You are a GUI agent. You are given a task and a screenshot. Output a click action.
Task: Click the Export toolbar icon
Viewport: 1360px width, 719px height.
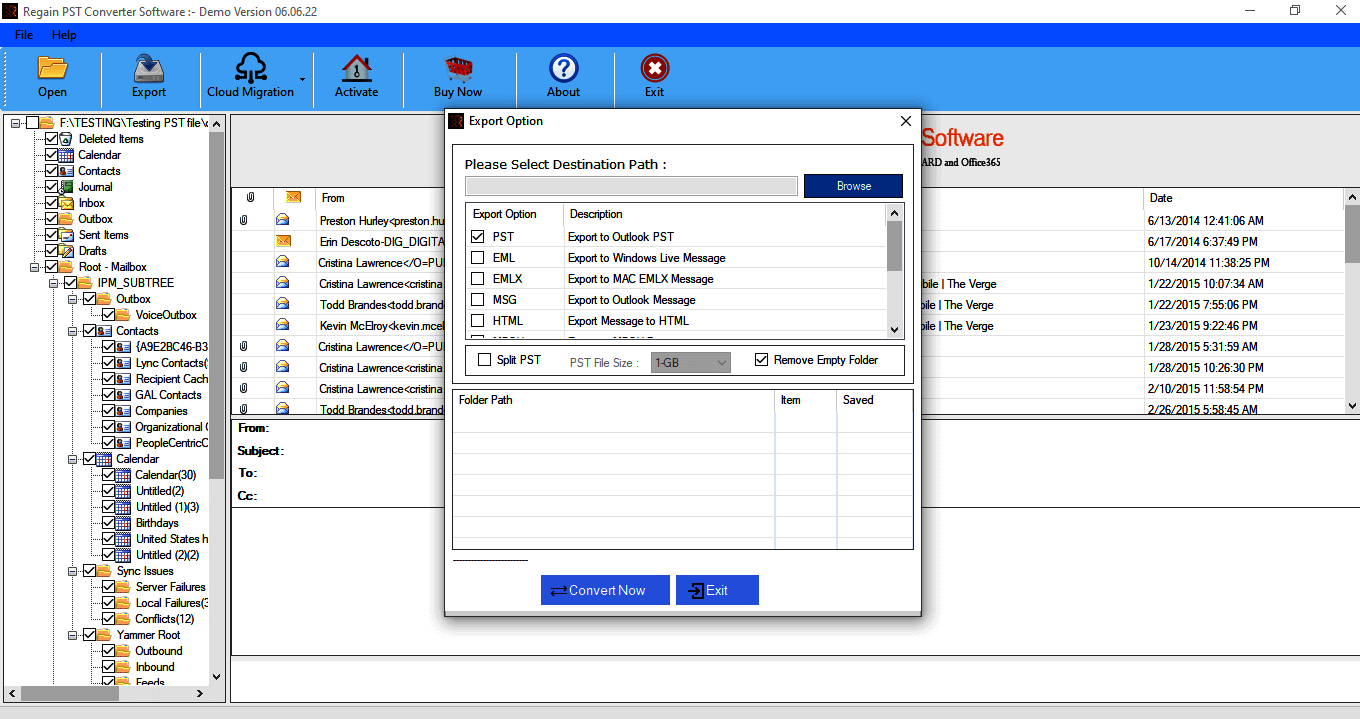coord(149,68)
